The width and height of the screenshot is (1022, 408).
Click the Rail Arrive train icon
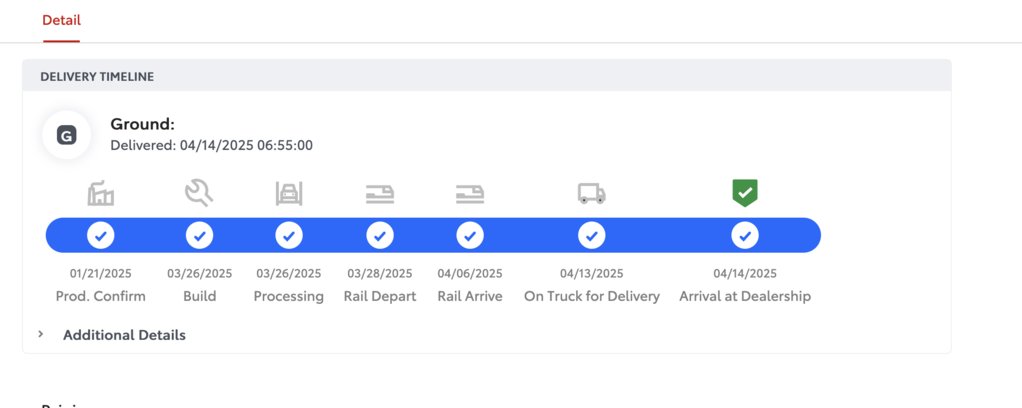(x=470, y=194)
